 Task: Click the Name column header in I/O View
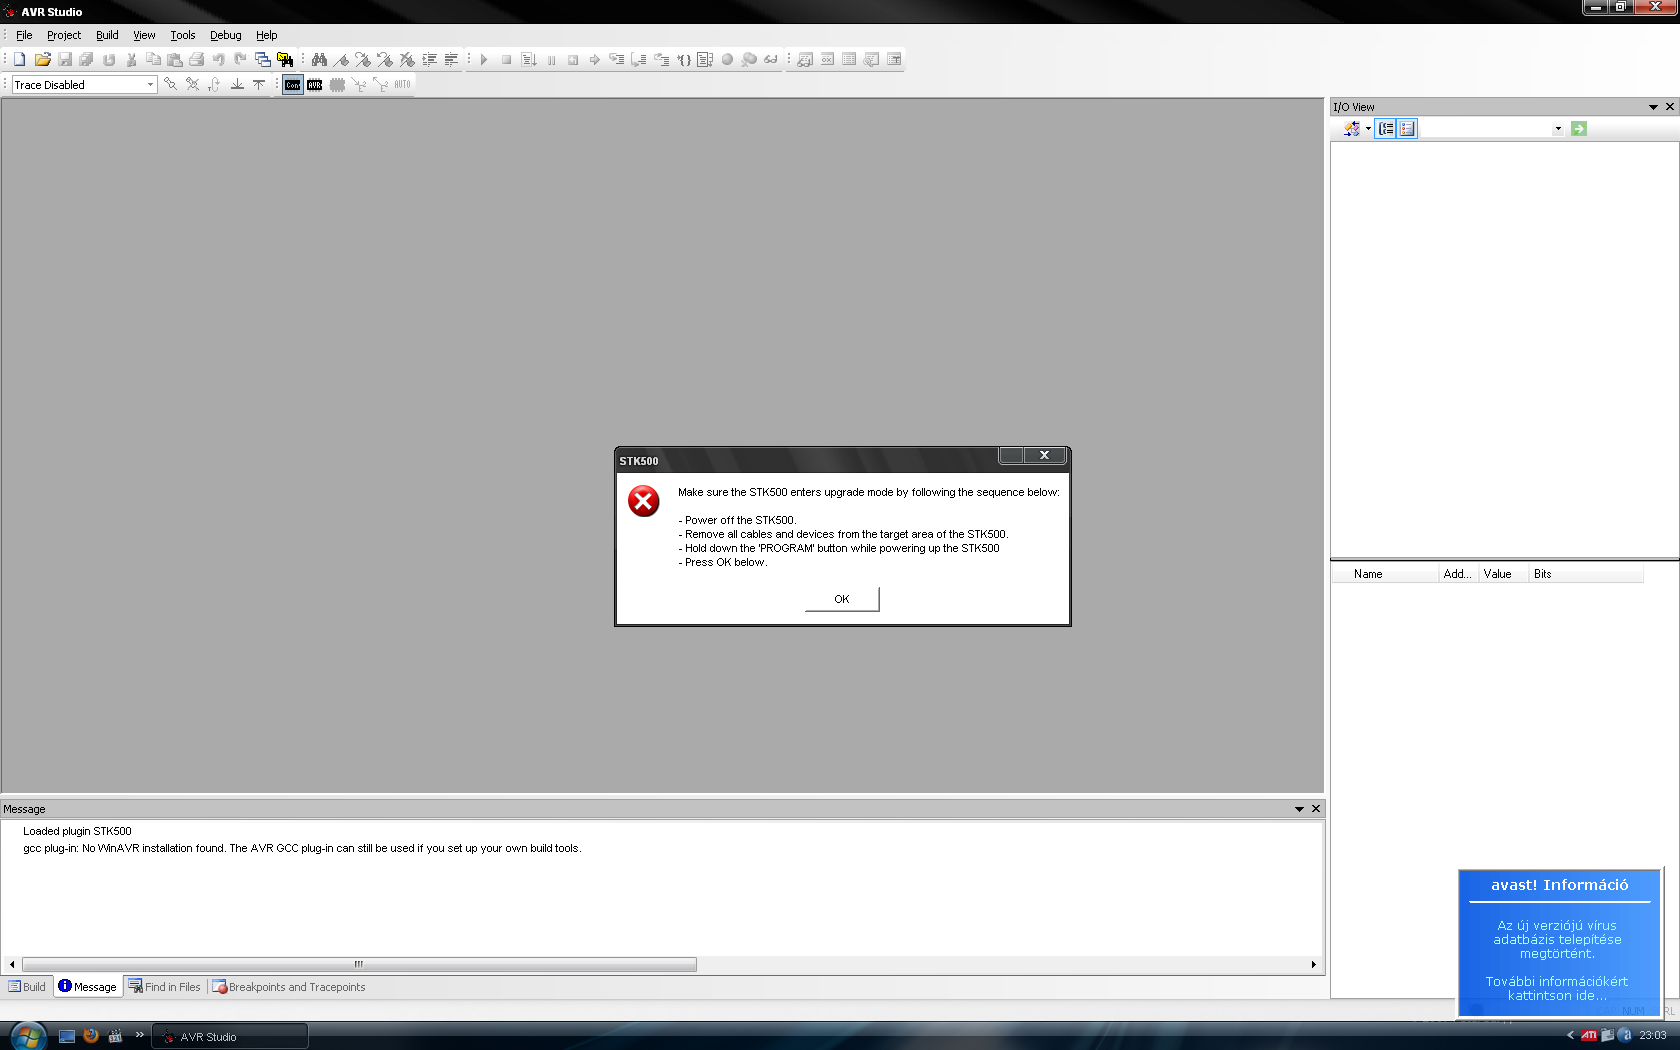click(x=1384, y=574)
